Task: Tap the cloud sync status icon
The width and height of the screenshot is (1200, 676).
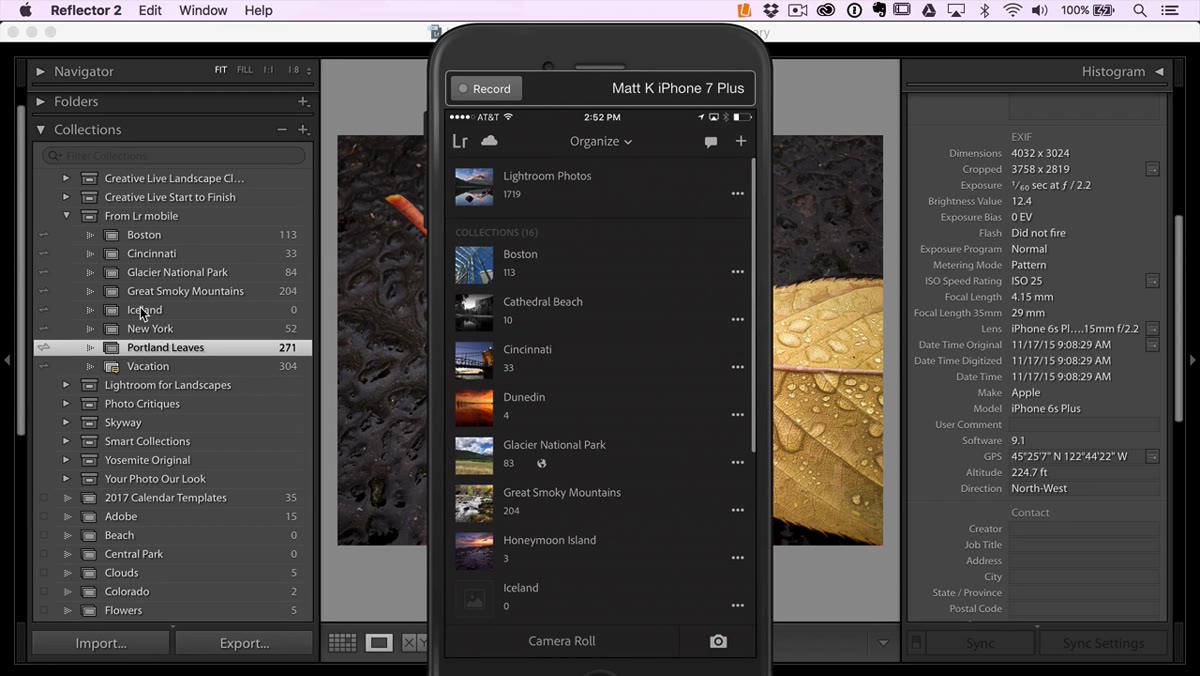Action: point(489,141)
